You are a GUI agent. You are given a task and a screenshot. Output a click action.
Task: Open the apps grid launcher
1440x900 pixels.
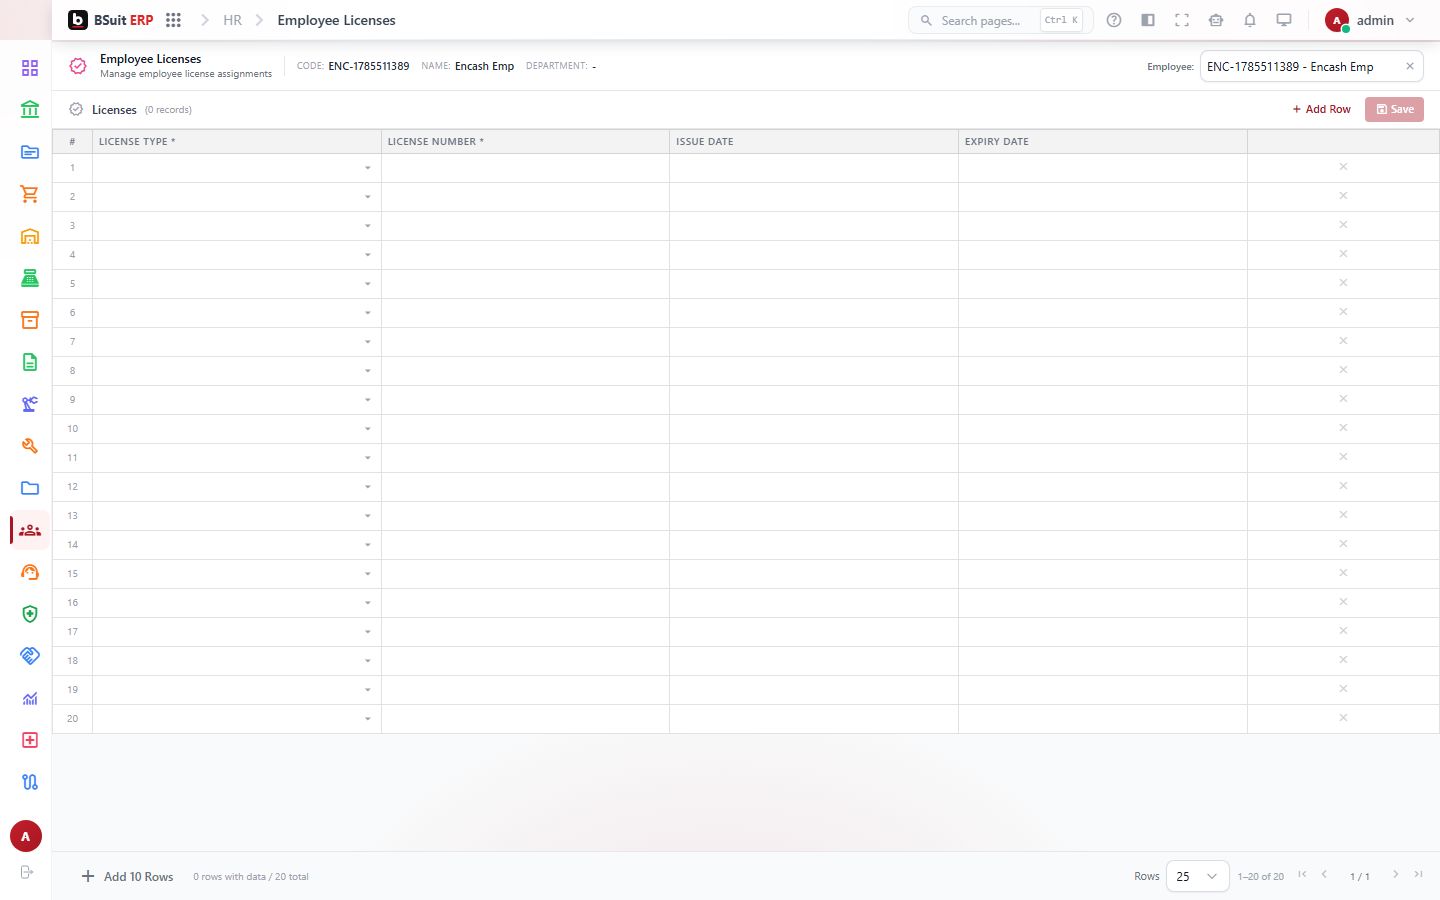(173, 20)
